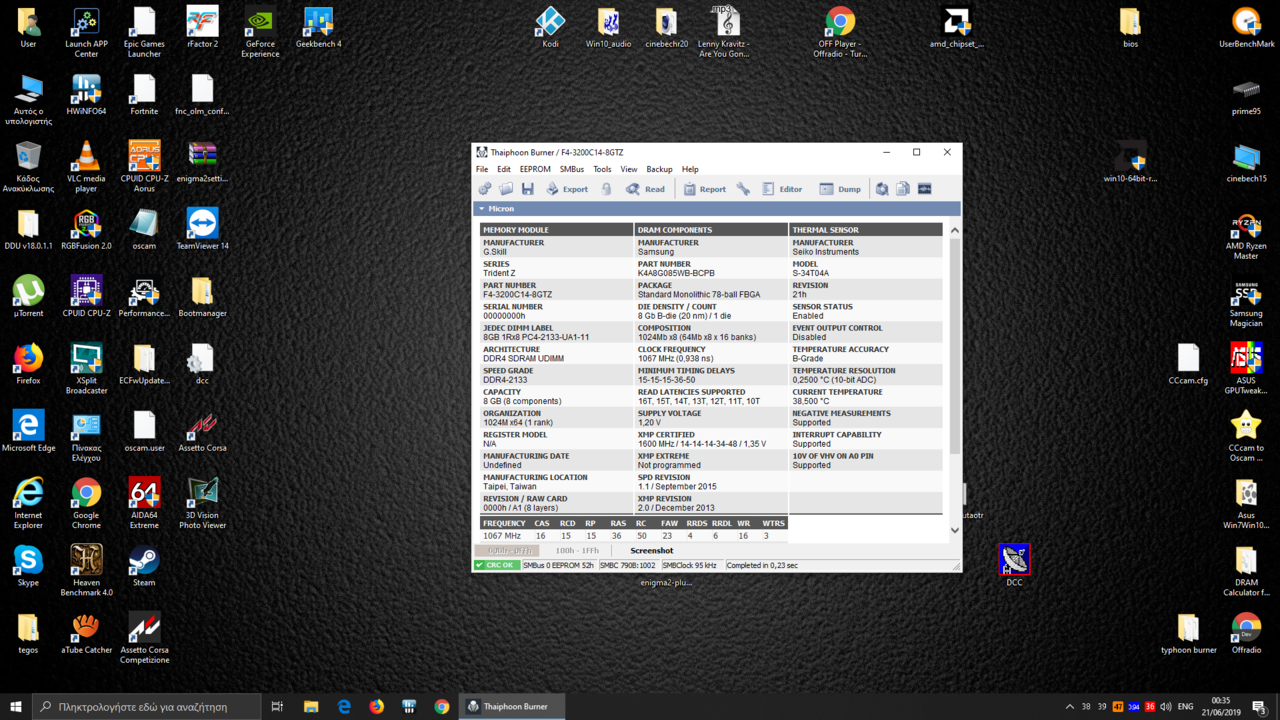The width and height of the screenshot is (1280, 720).
Task: Click current temperature value 38,500 °C
Action: coord(811,401)
